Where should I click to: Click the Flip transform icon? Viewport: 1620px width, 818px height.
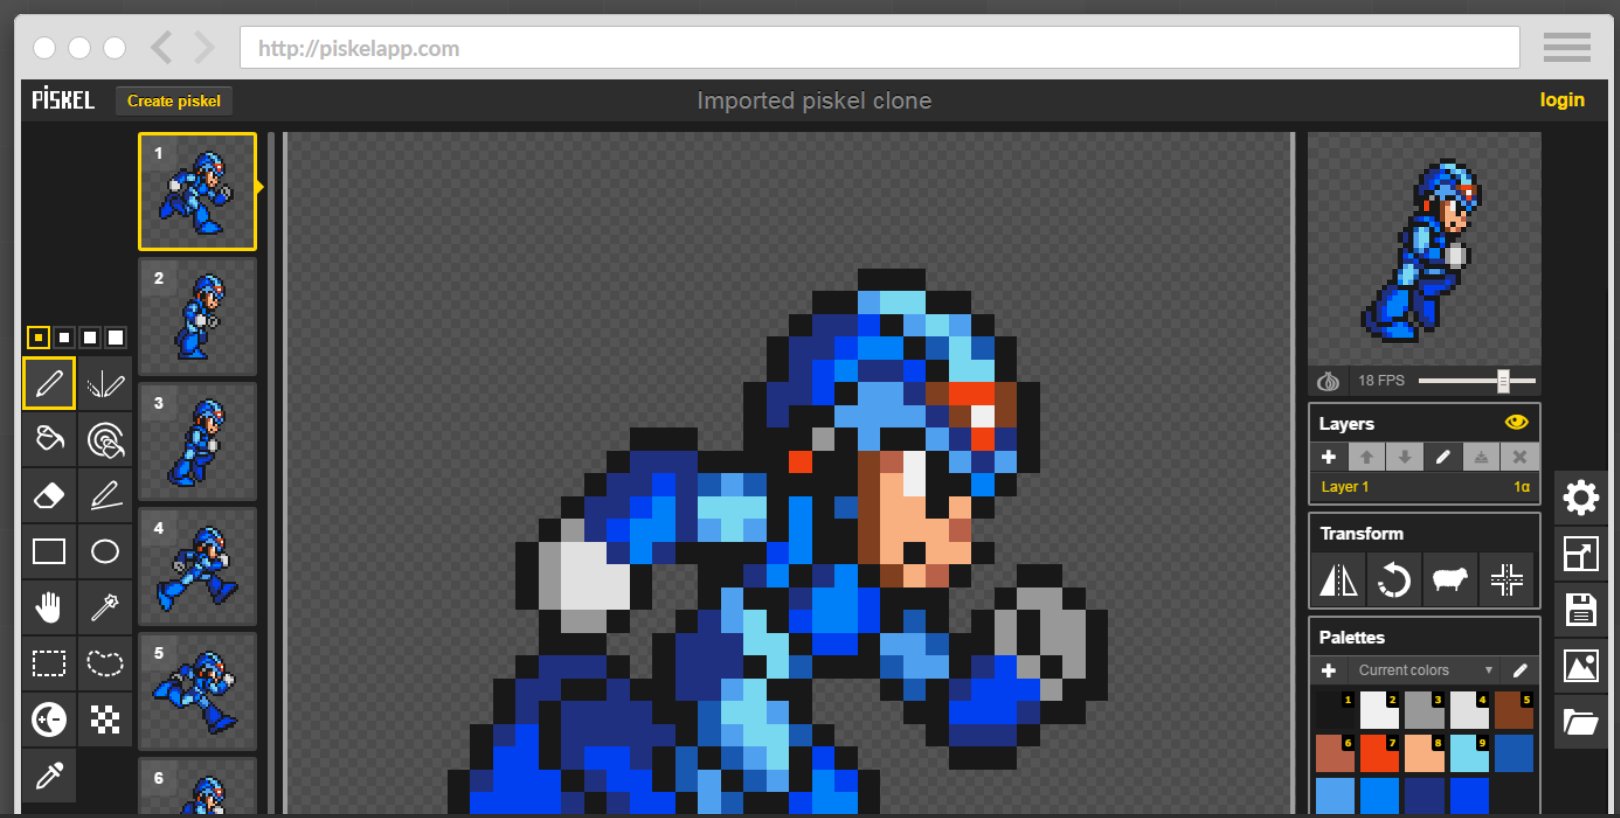(x=1338, y=580)
